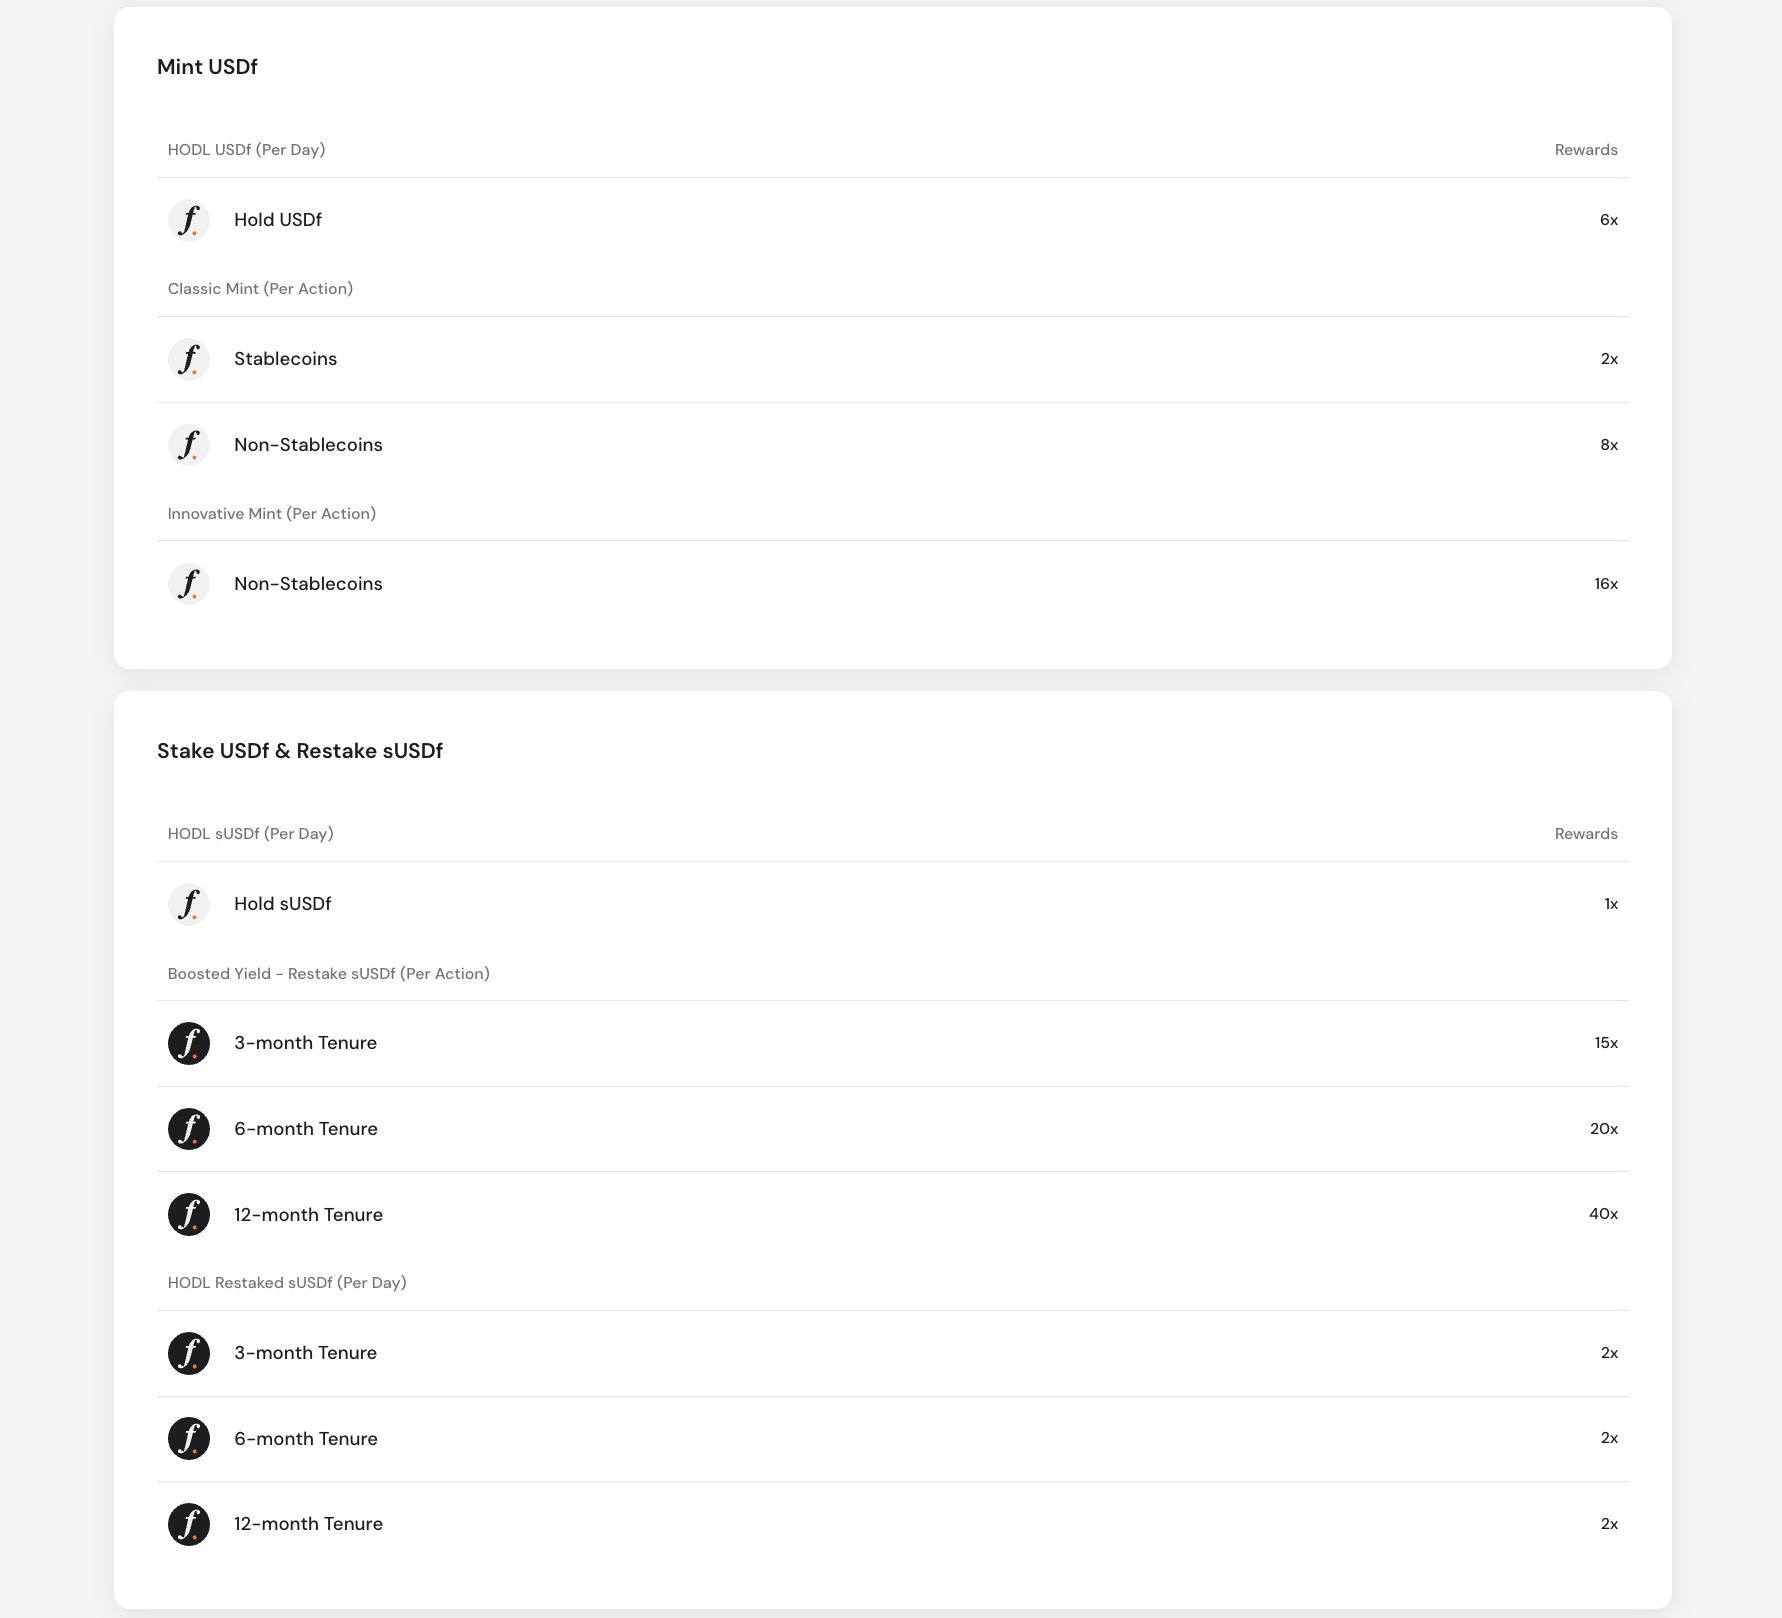Click the 16x reward for Innovative Mint

point(1606,584)
